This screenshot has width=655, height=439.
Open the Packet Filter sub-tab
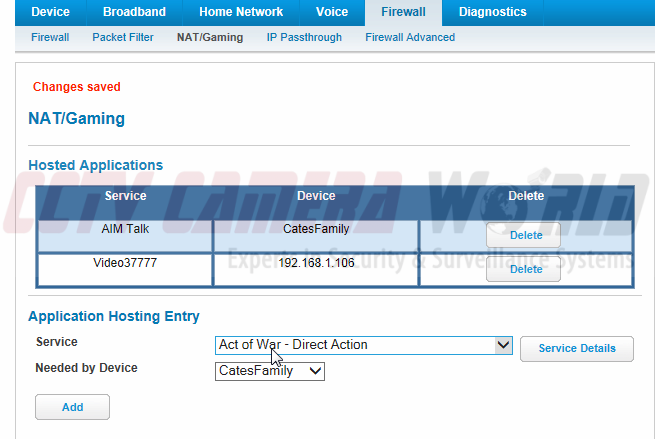pos(123,37)
